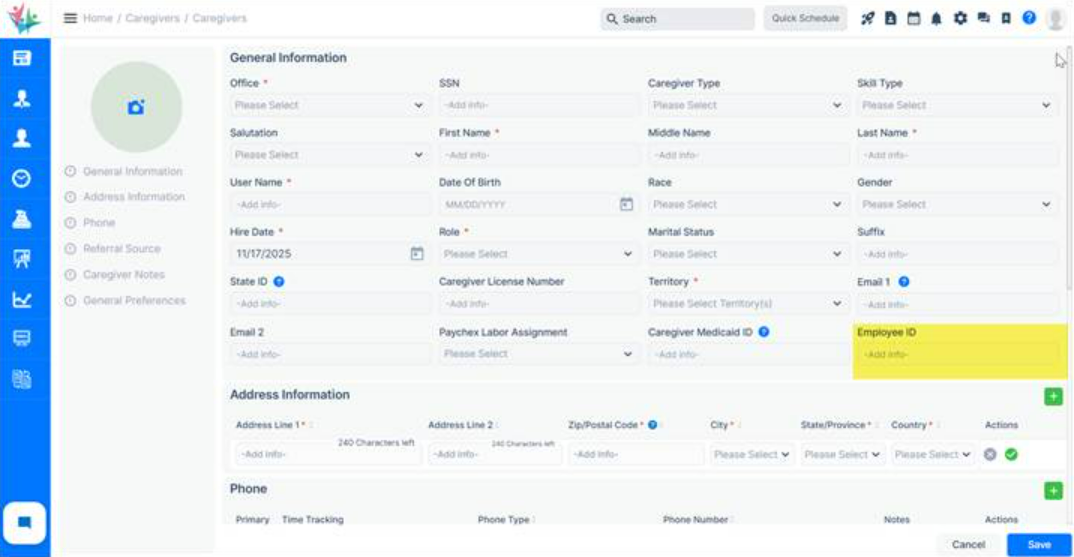This screenshot has width=1074, height=557.
Task: Open the State/Province dropdown
Action: [x=842, y=454]
